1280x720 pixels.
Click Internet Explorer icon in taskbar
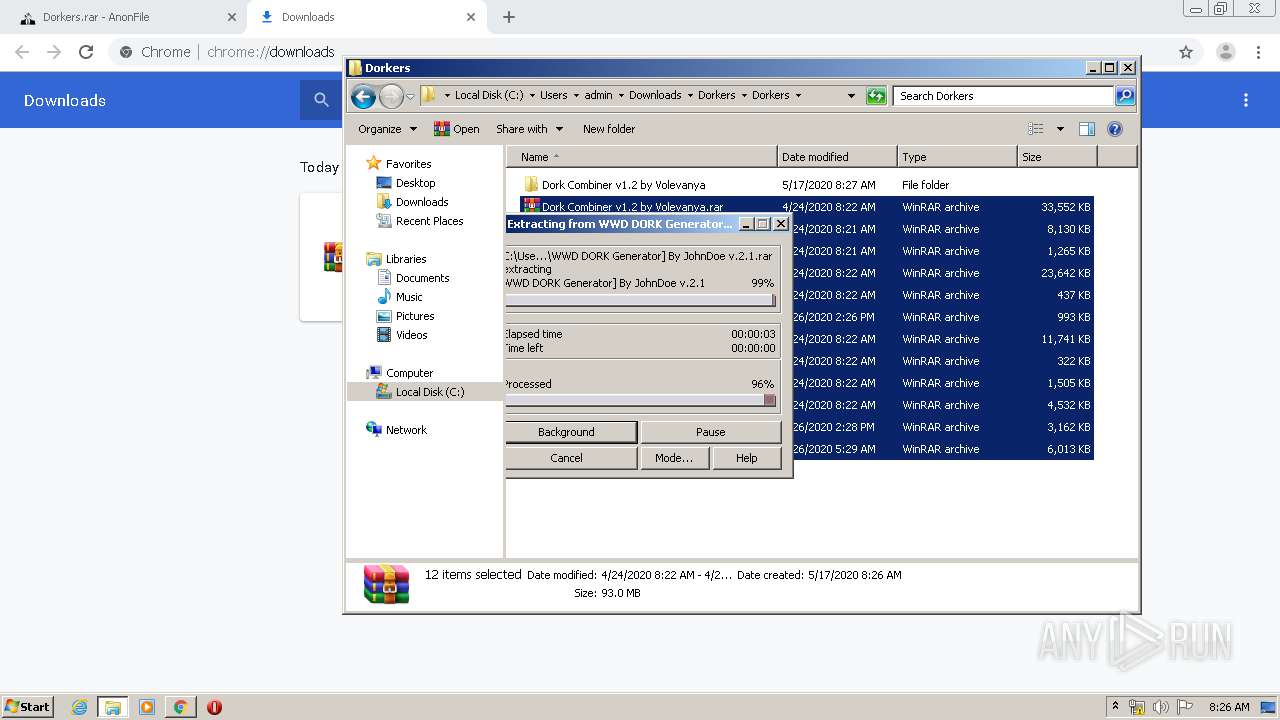[79, 707]
